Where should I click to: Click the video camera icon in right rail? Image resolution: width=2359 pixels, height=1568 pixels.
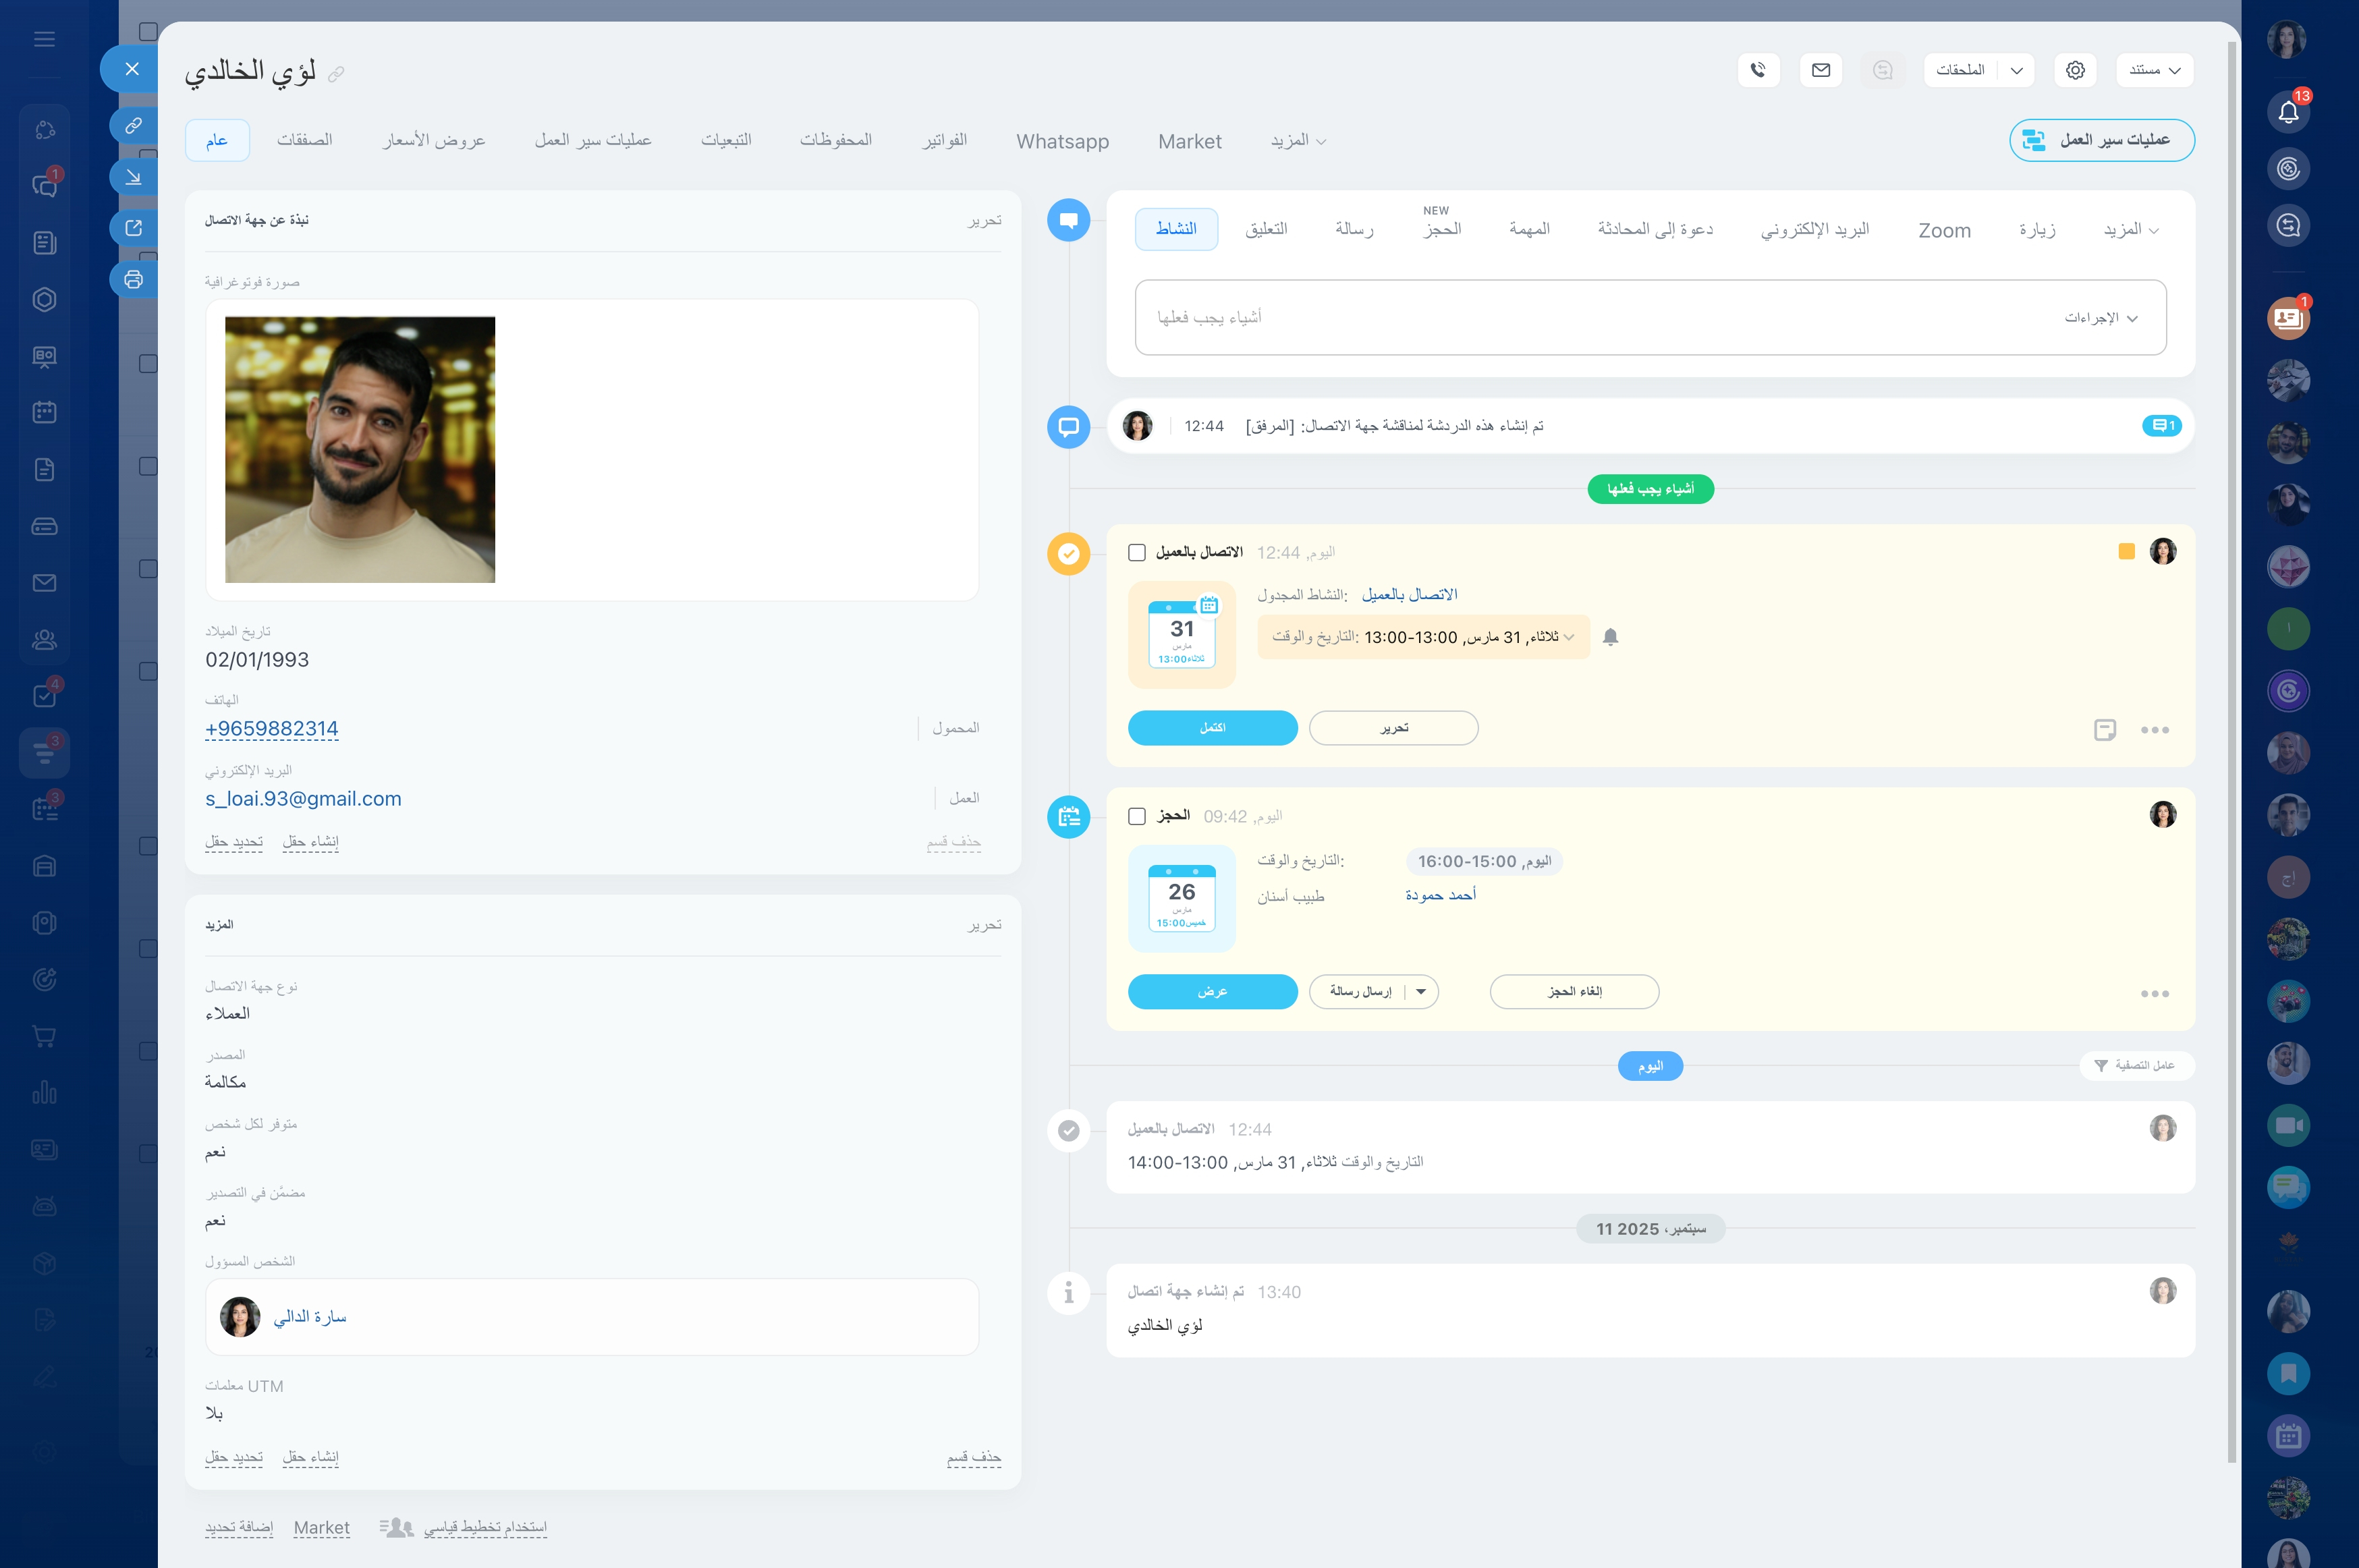click(2288, 1125)
